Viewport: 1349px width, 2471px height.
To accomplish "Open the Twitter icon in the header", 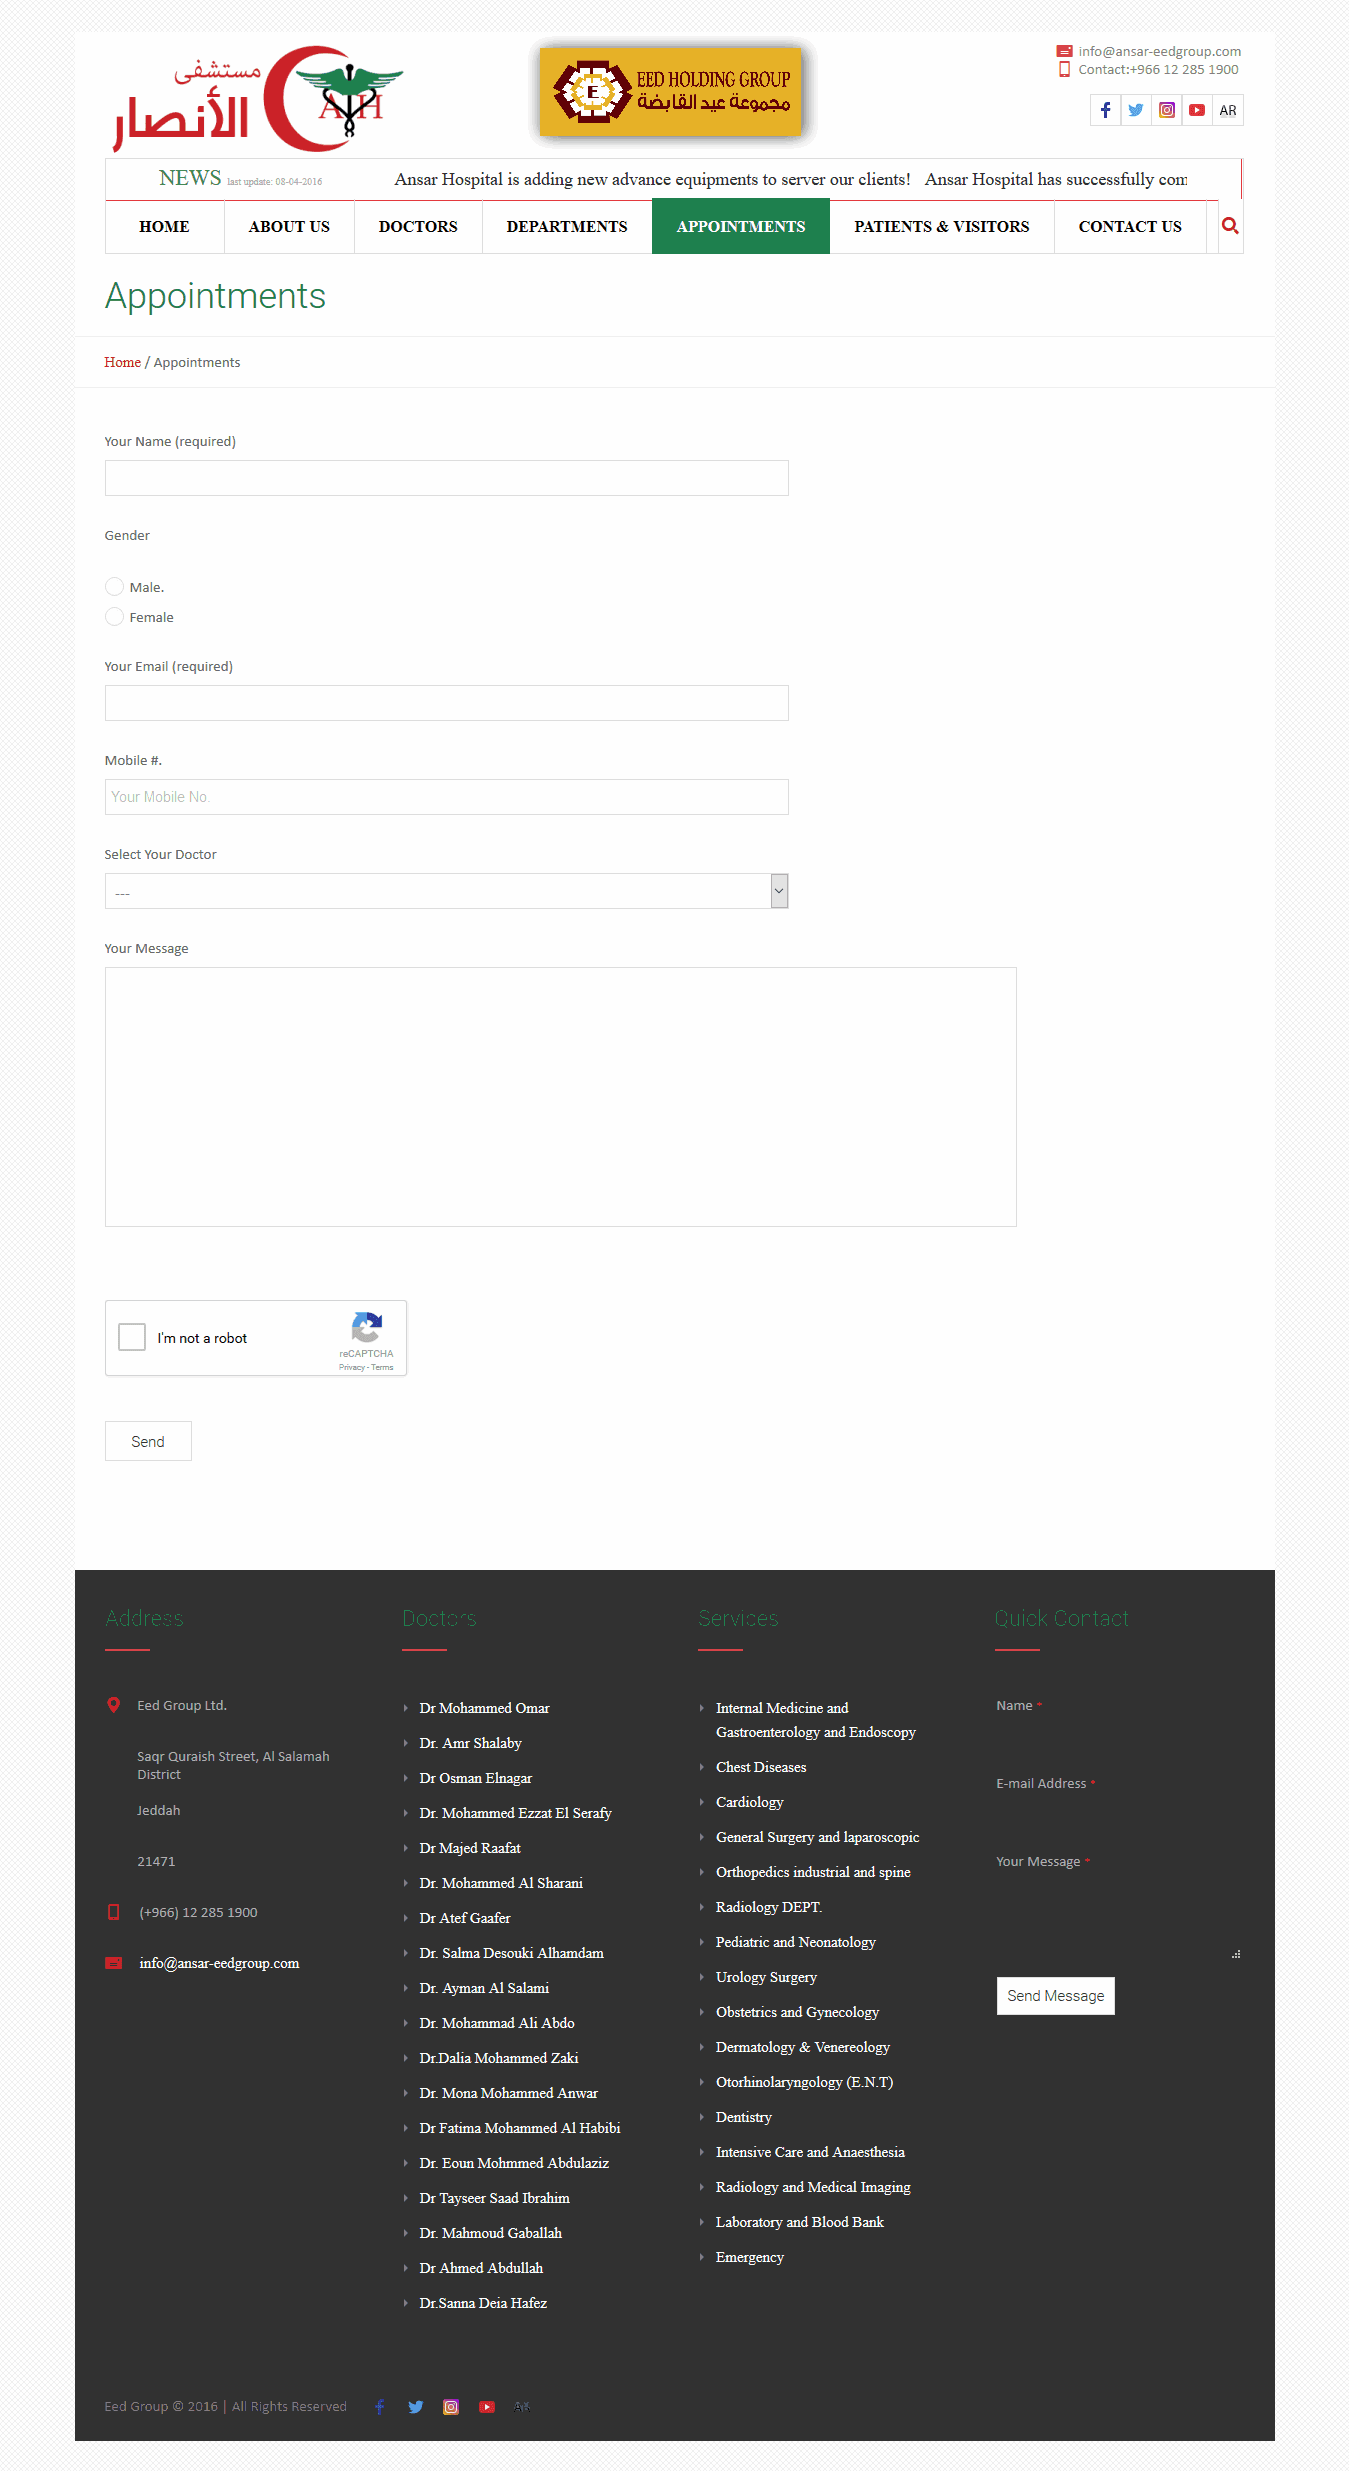I will point(1136,110).
